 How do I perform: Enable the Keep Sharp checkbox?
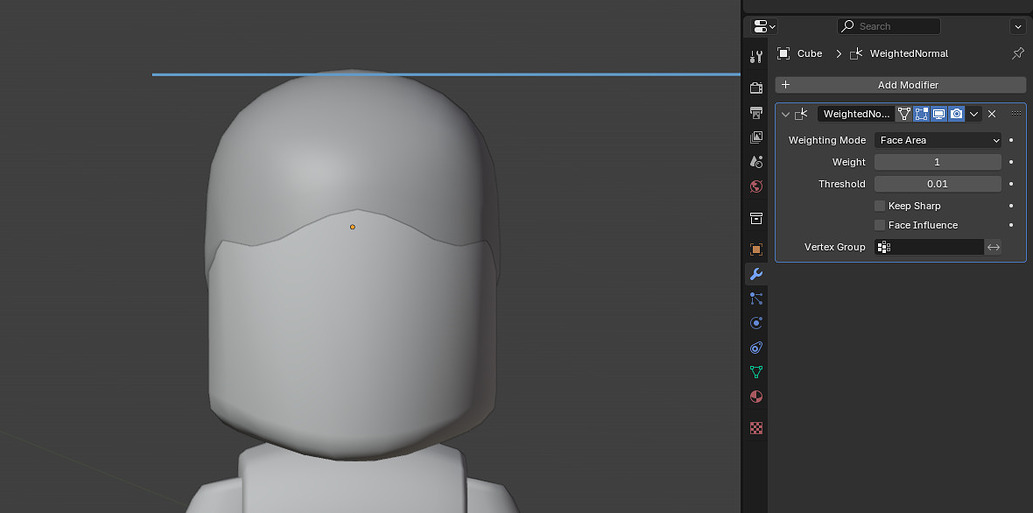pyautogui.click(x=880, y=206)
